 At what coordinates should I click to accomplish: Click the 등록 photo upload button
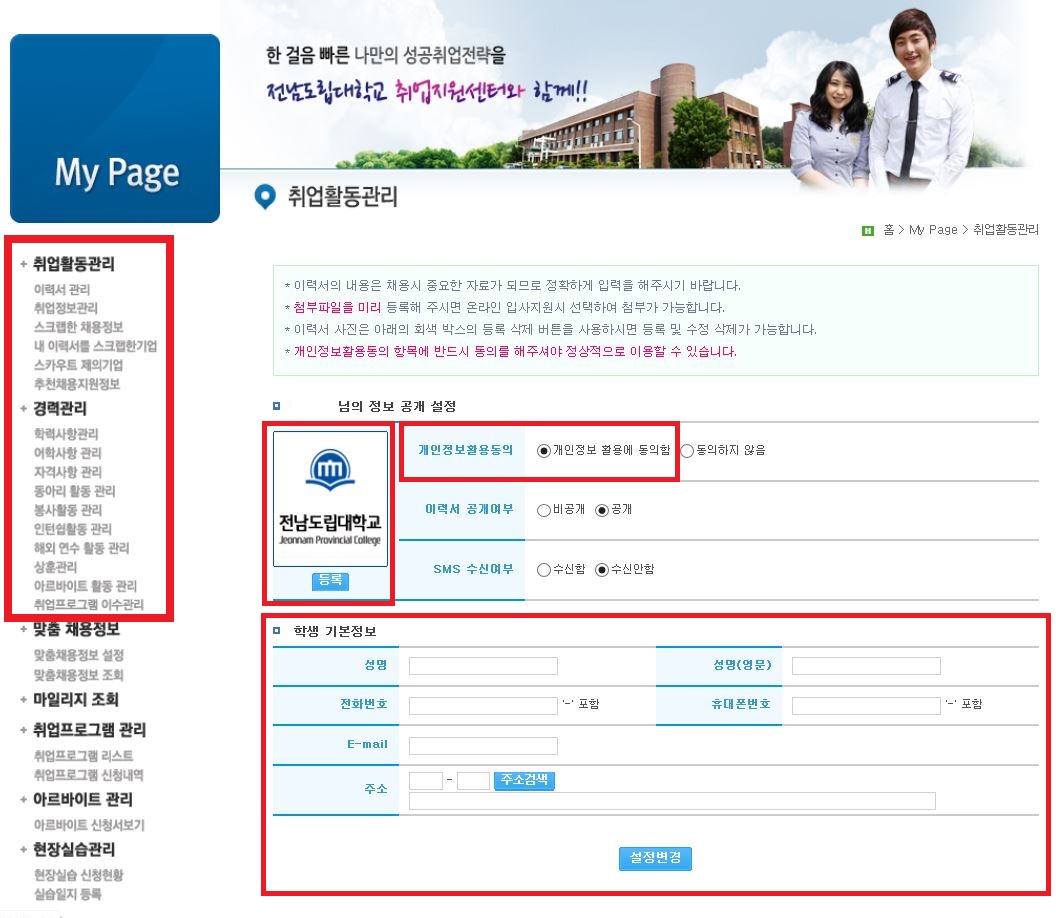point(330,581)
